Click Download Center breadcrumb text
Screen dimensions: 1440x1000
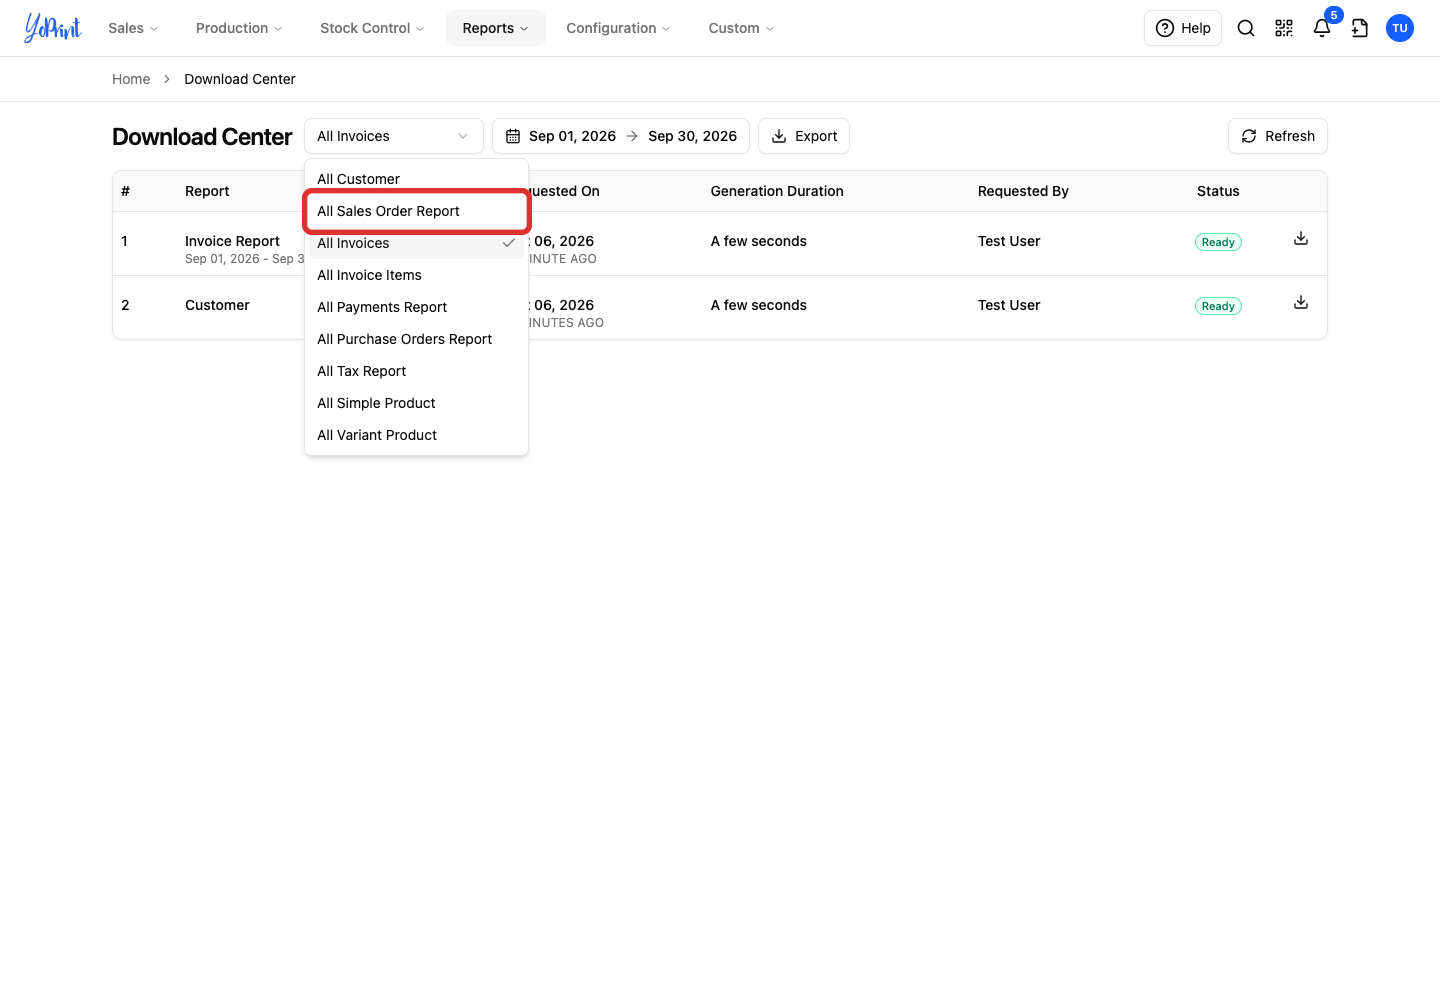(240, 79)
